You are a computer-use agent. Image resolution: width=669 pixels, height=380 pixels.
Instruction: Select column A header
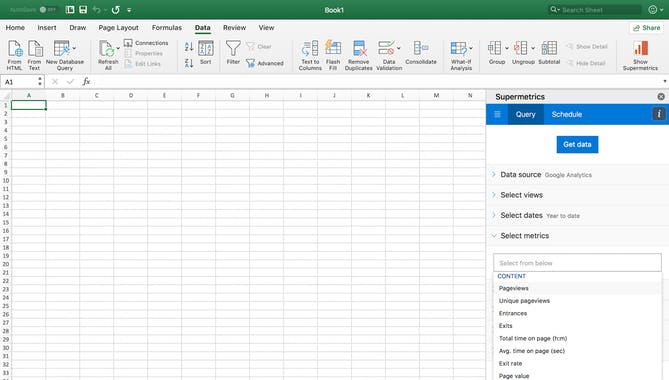point(29,96)
